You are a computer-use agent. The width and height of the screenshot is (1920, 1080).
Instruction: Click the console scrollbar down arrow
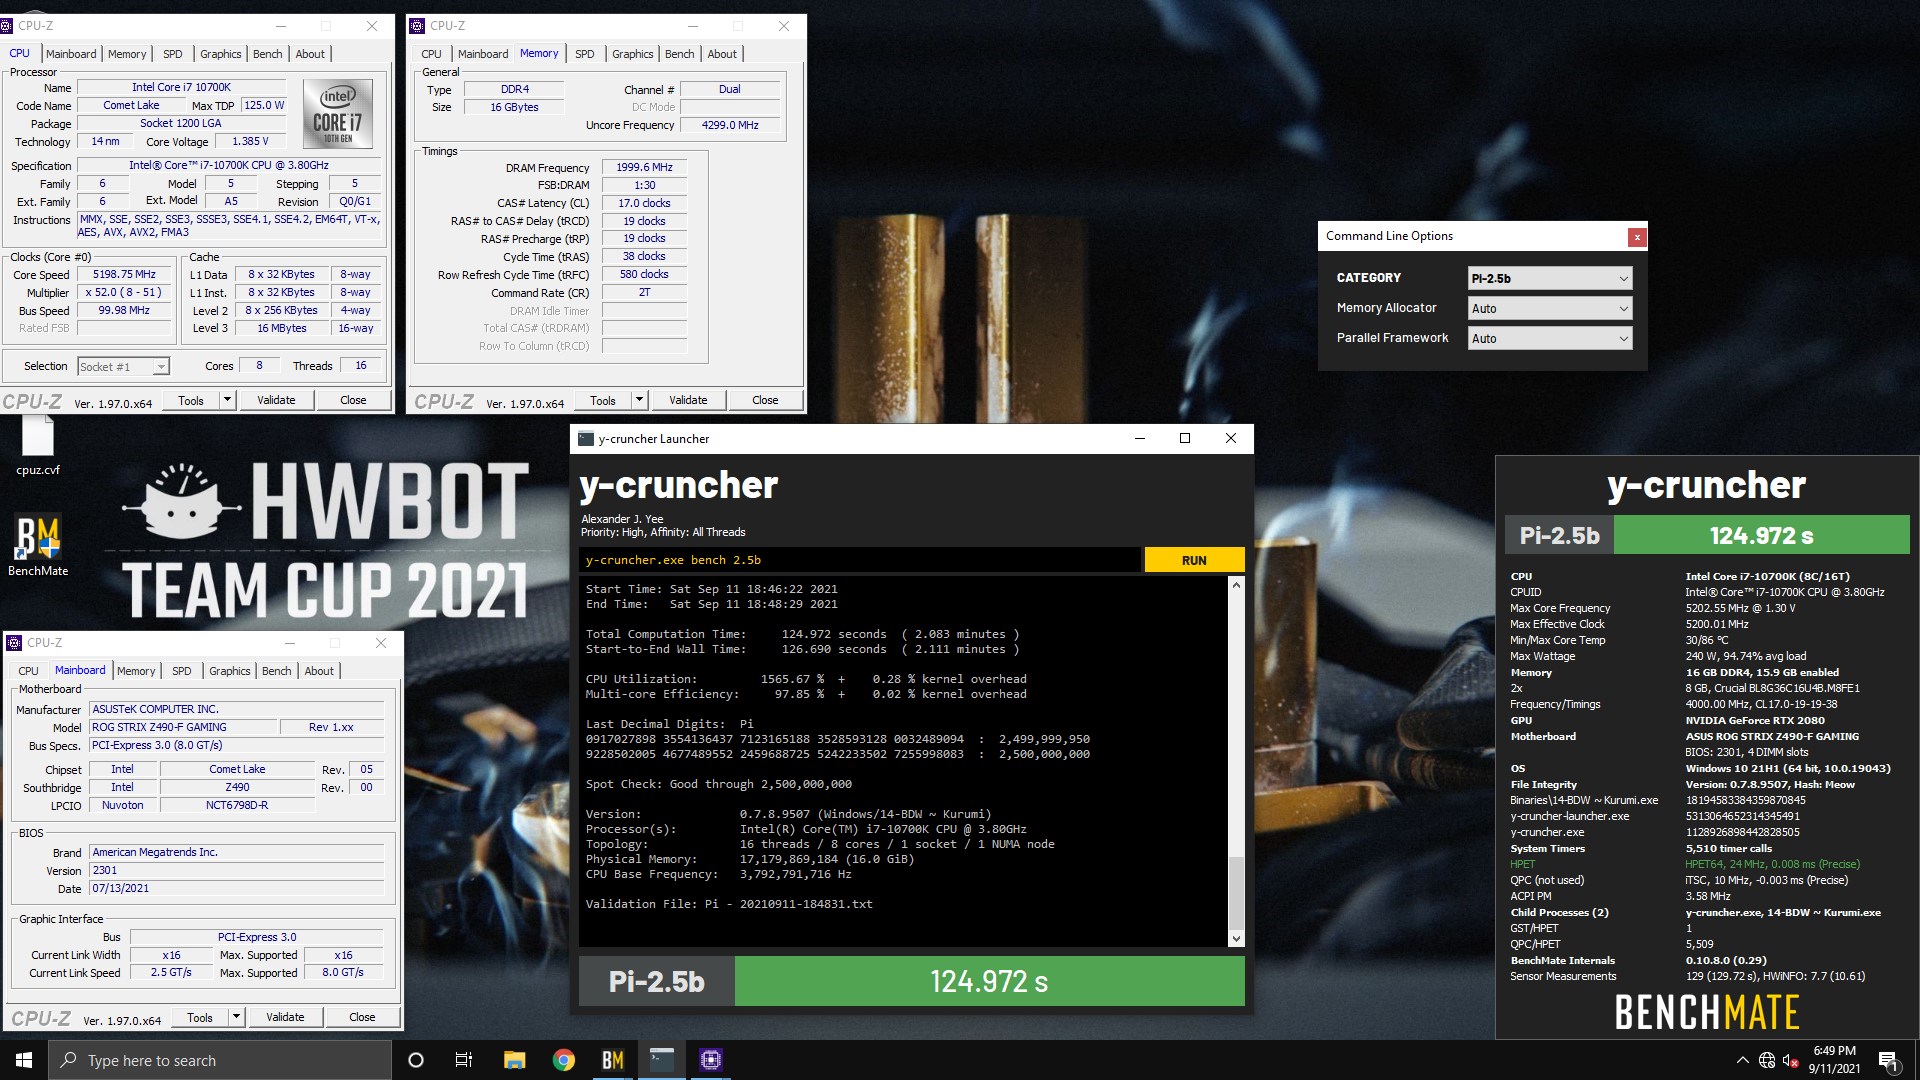coord(1236,939)
